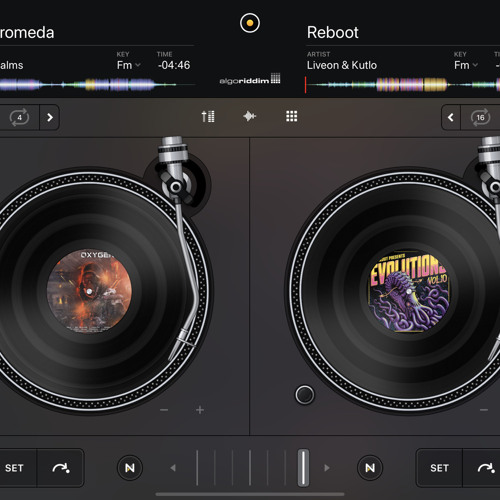Nudge left deck tempo with minus button
Image resolution: width=500 pixels, height=500 pixels.
coord(164,410)
